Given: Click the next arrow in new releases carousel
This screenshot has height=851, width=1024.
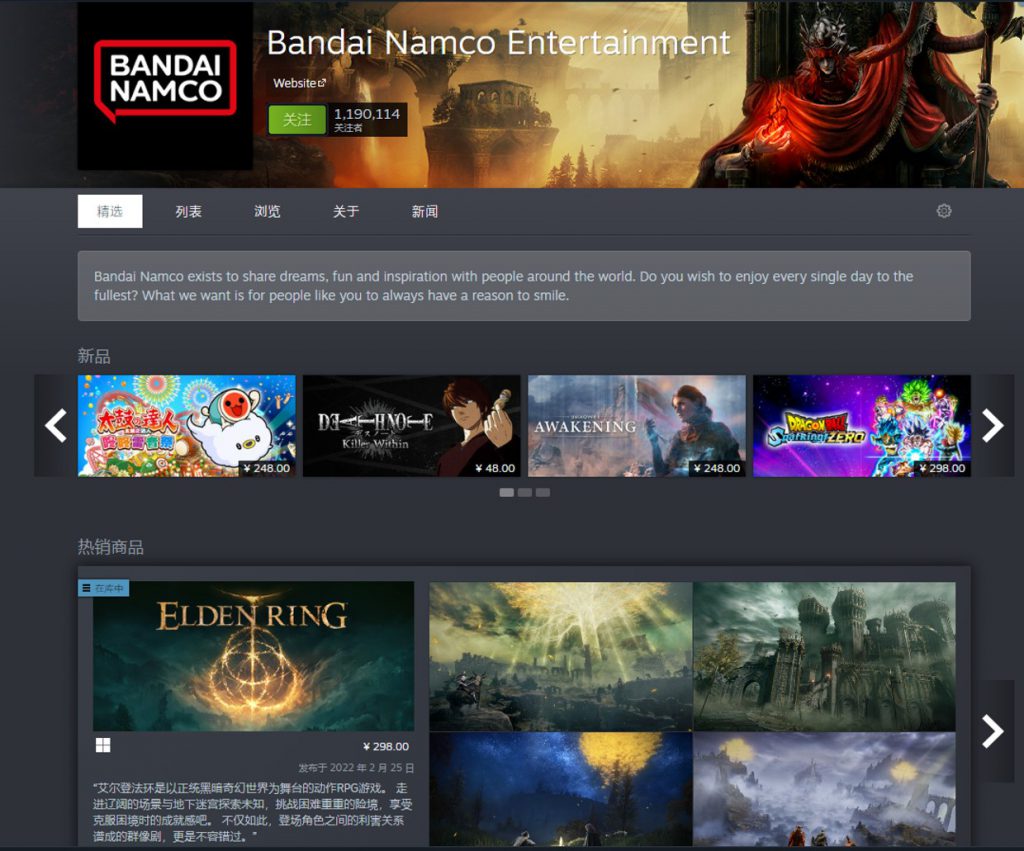Looking at the screenshot, I should (993, 426).
